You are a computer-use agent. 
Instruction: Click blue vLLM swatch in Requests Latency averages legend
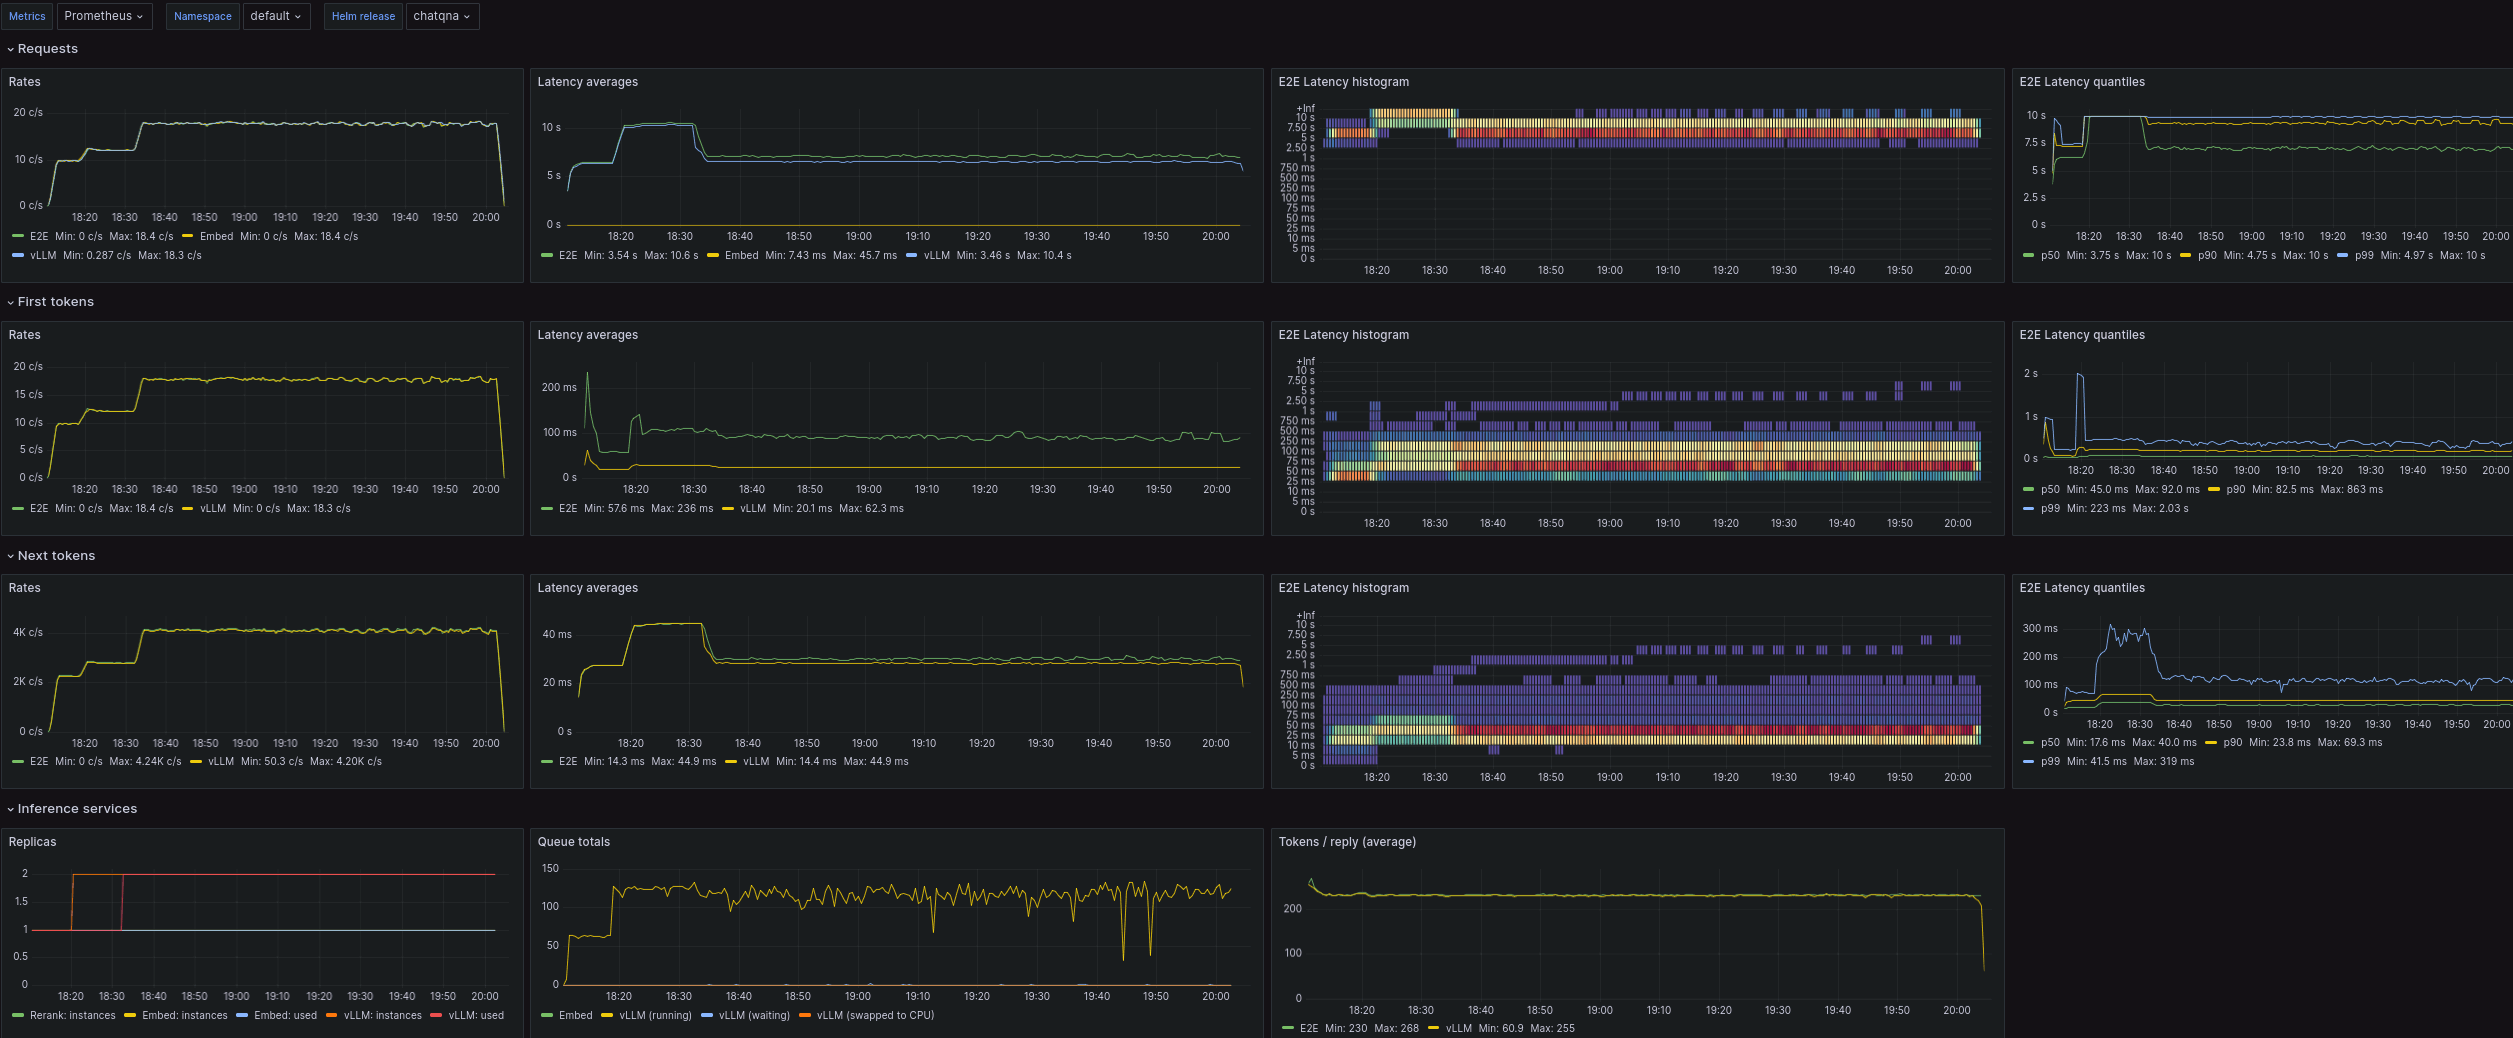click(x=912, y=256)
